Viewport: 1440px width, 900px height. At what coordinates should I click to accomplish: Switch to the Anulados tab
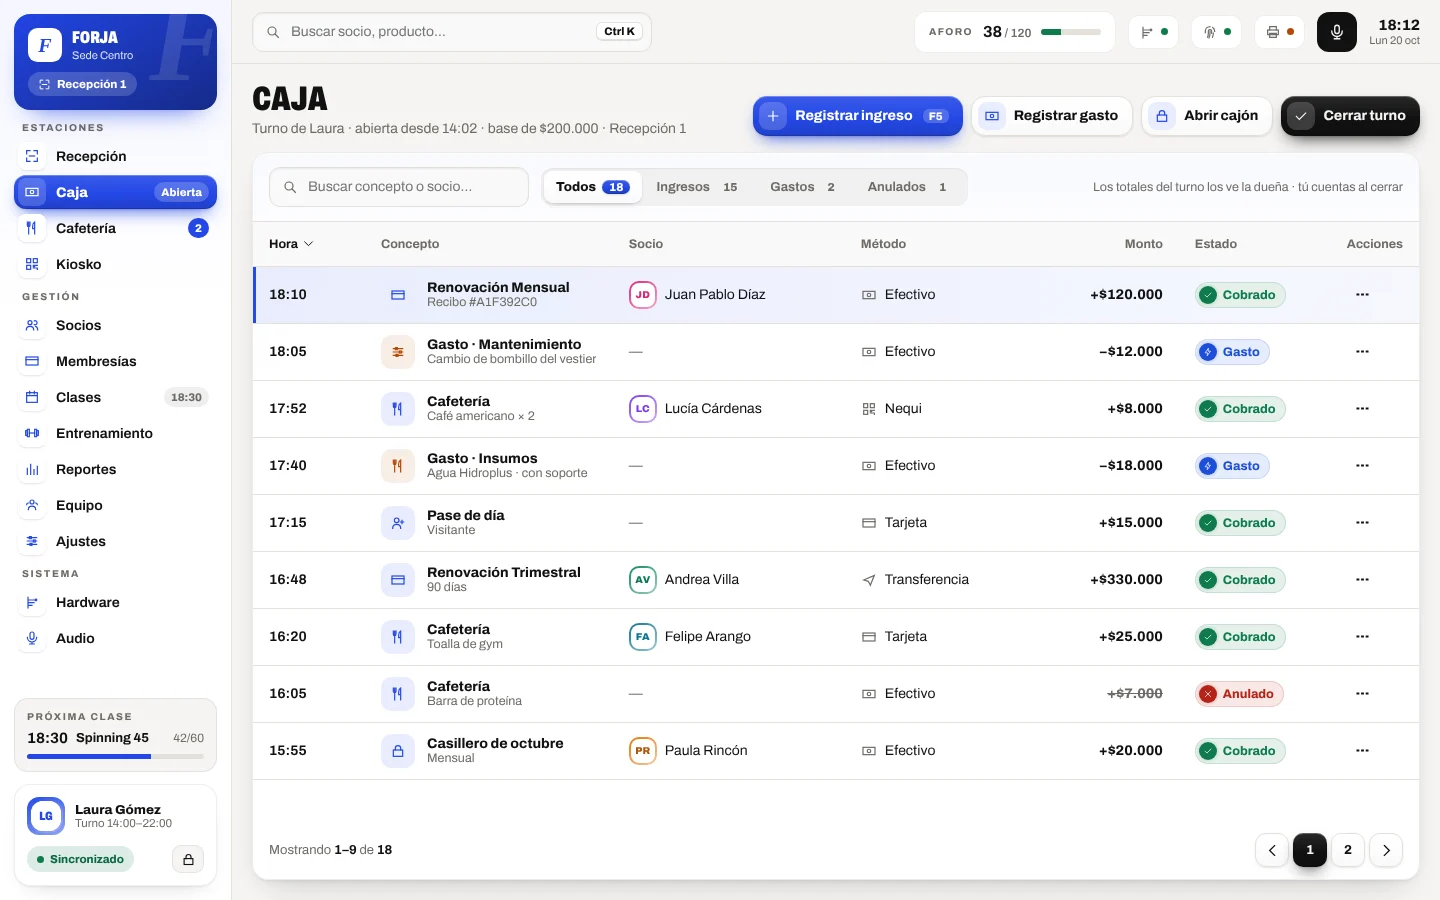[x=907, y=187]
